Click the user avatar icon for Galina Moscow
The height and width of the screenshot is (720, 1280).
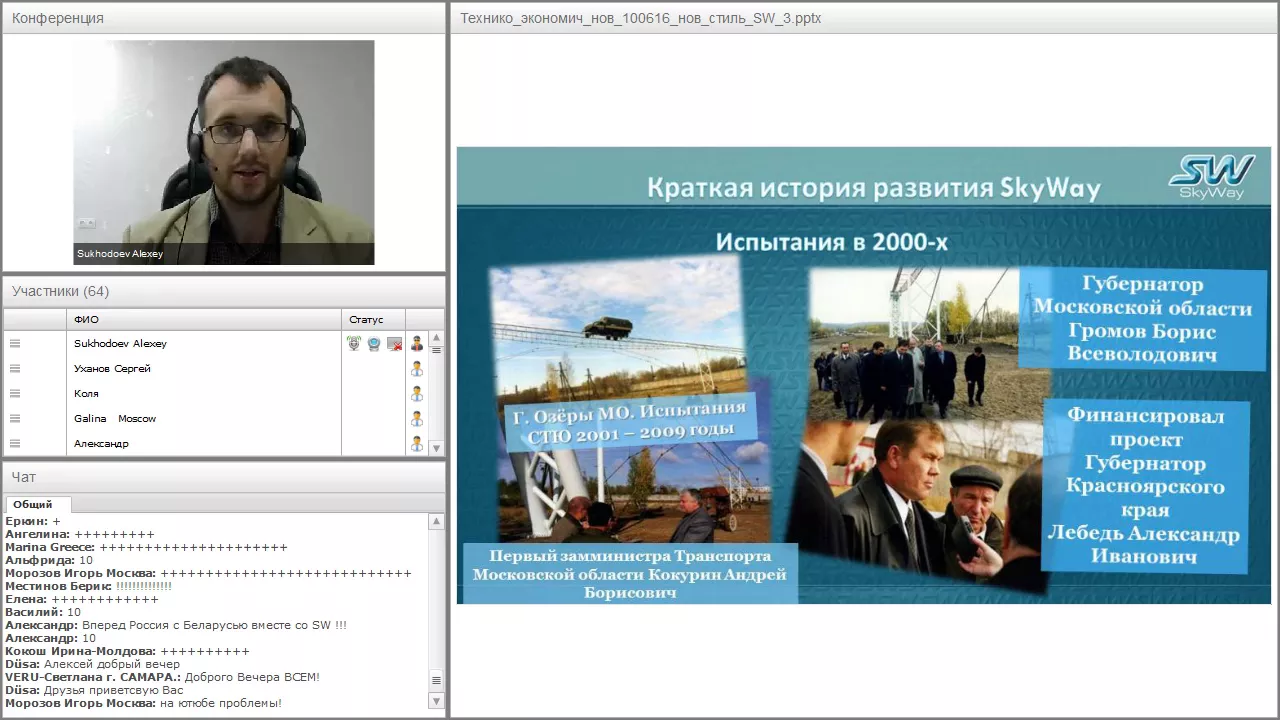pos(417,419)
